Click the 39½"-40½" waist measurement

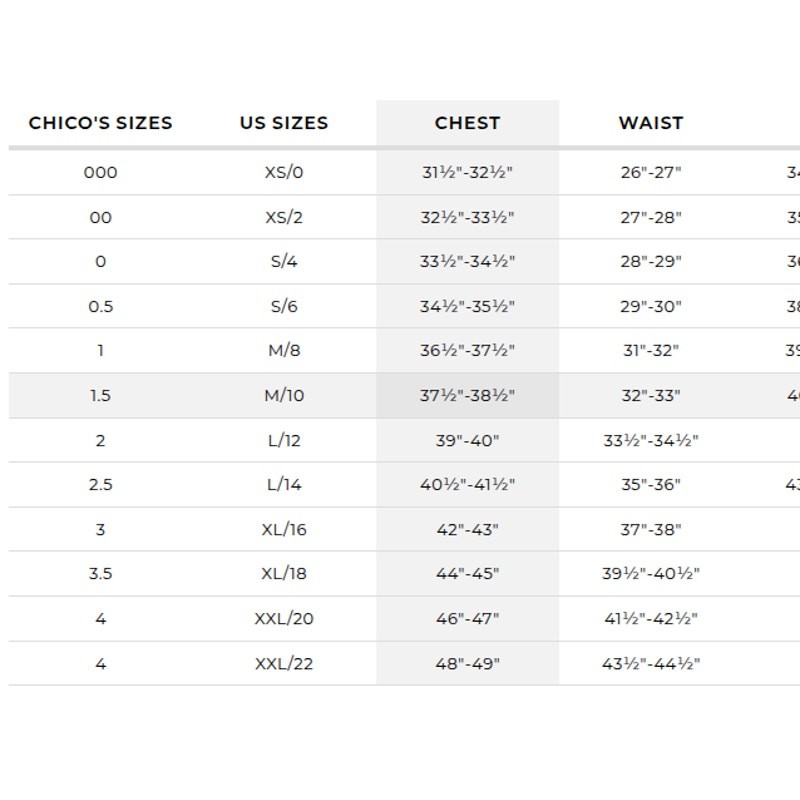(651, 573)
